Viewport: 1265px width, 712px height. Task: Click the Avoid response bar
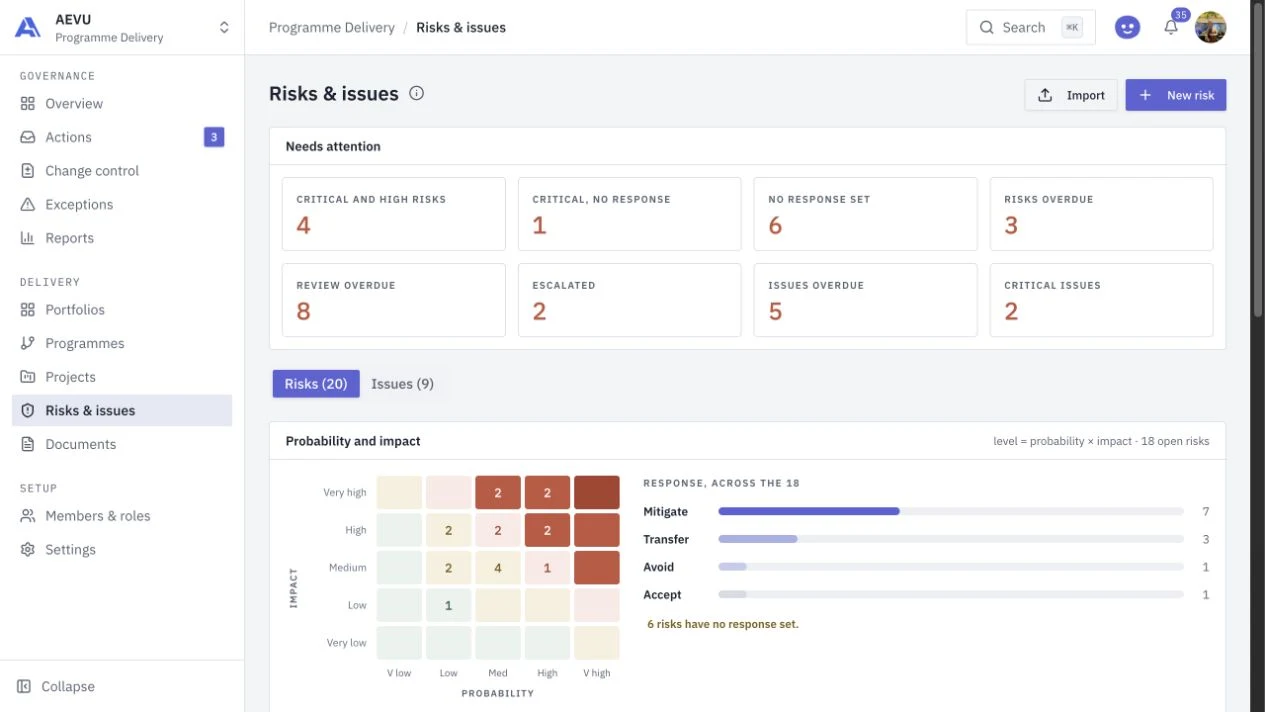click(951, 567)
